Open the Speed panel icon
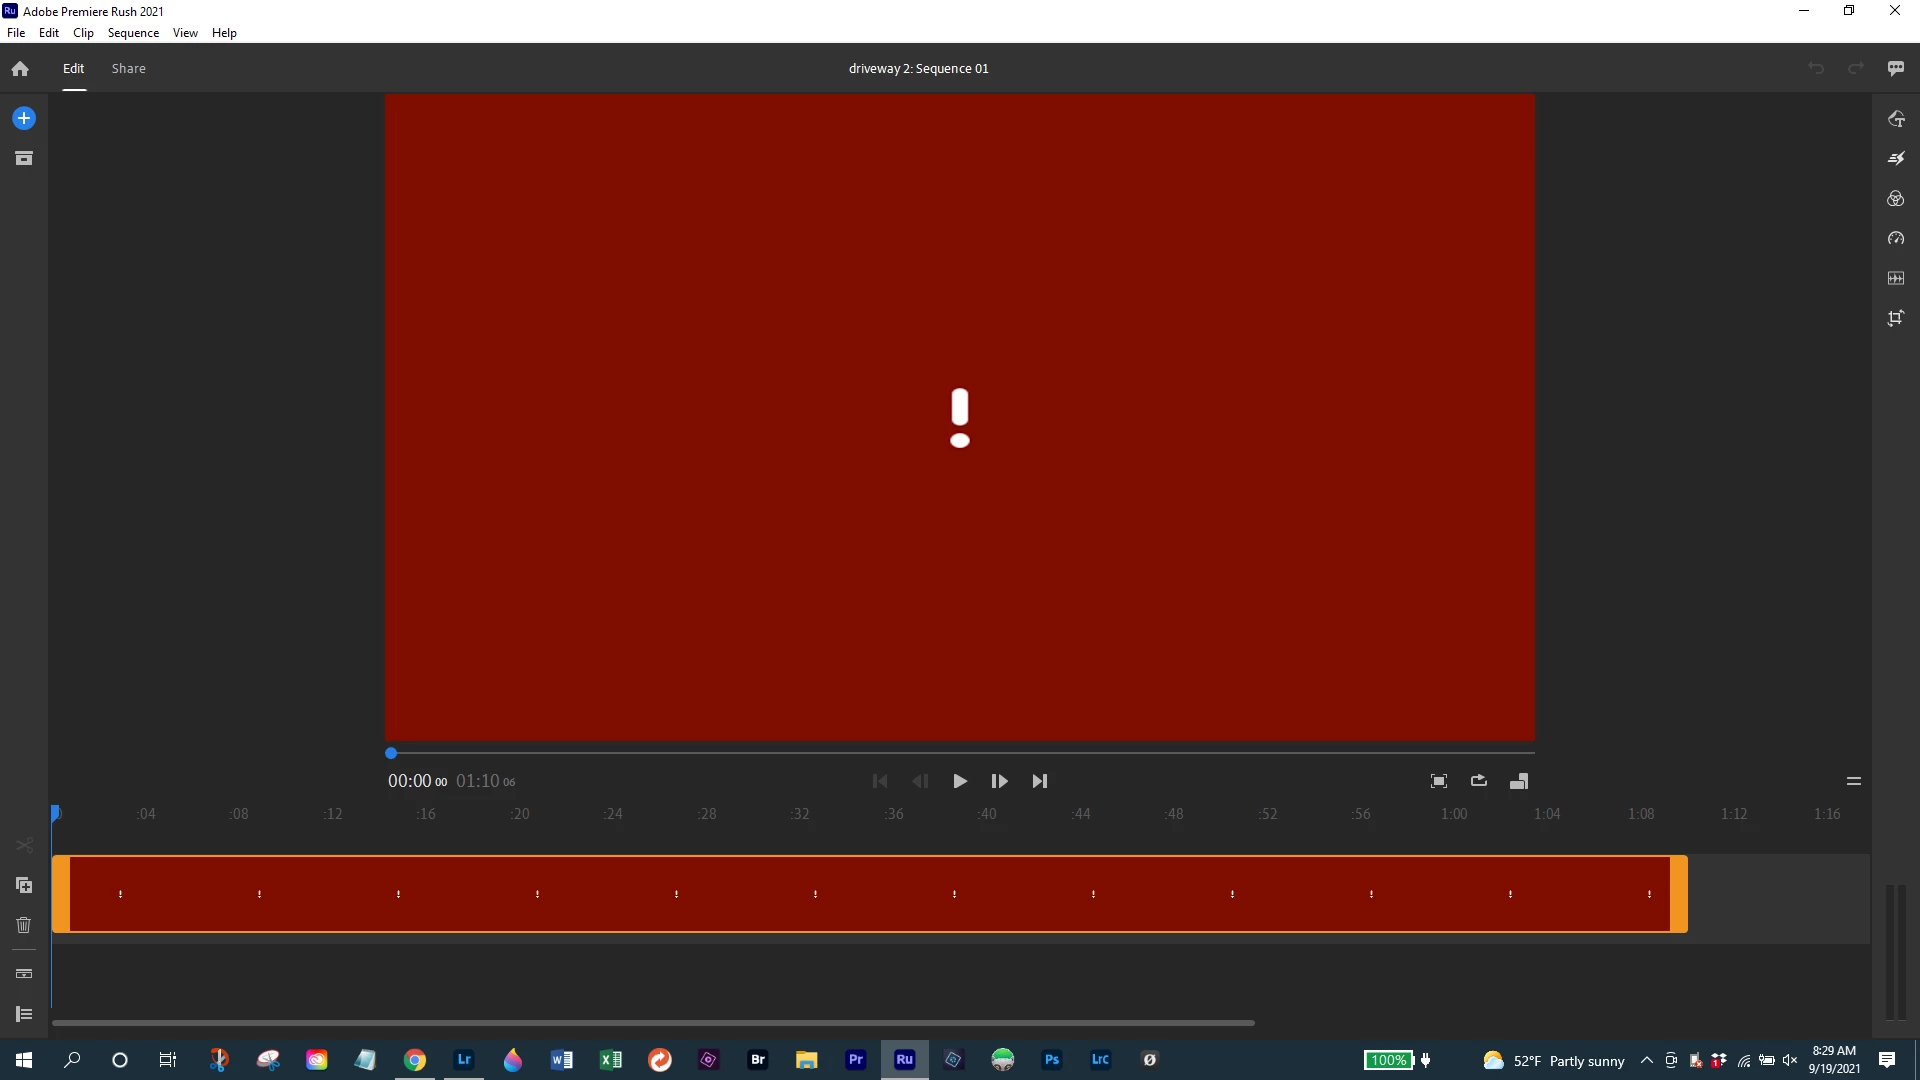The image size is (1920, 1080). (x=1896, y=238)
